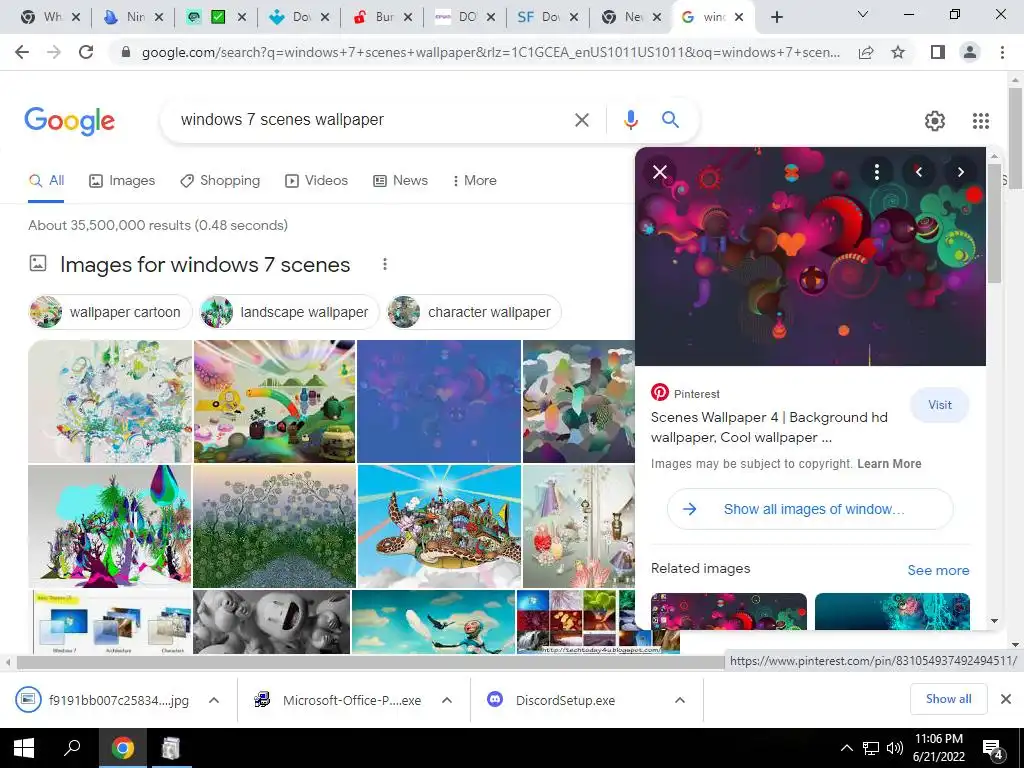1024x768 pixels.
Task: Switch to the Images results tab
Action: (x=122, y=181)
